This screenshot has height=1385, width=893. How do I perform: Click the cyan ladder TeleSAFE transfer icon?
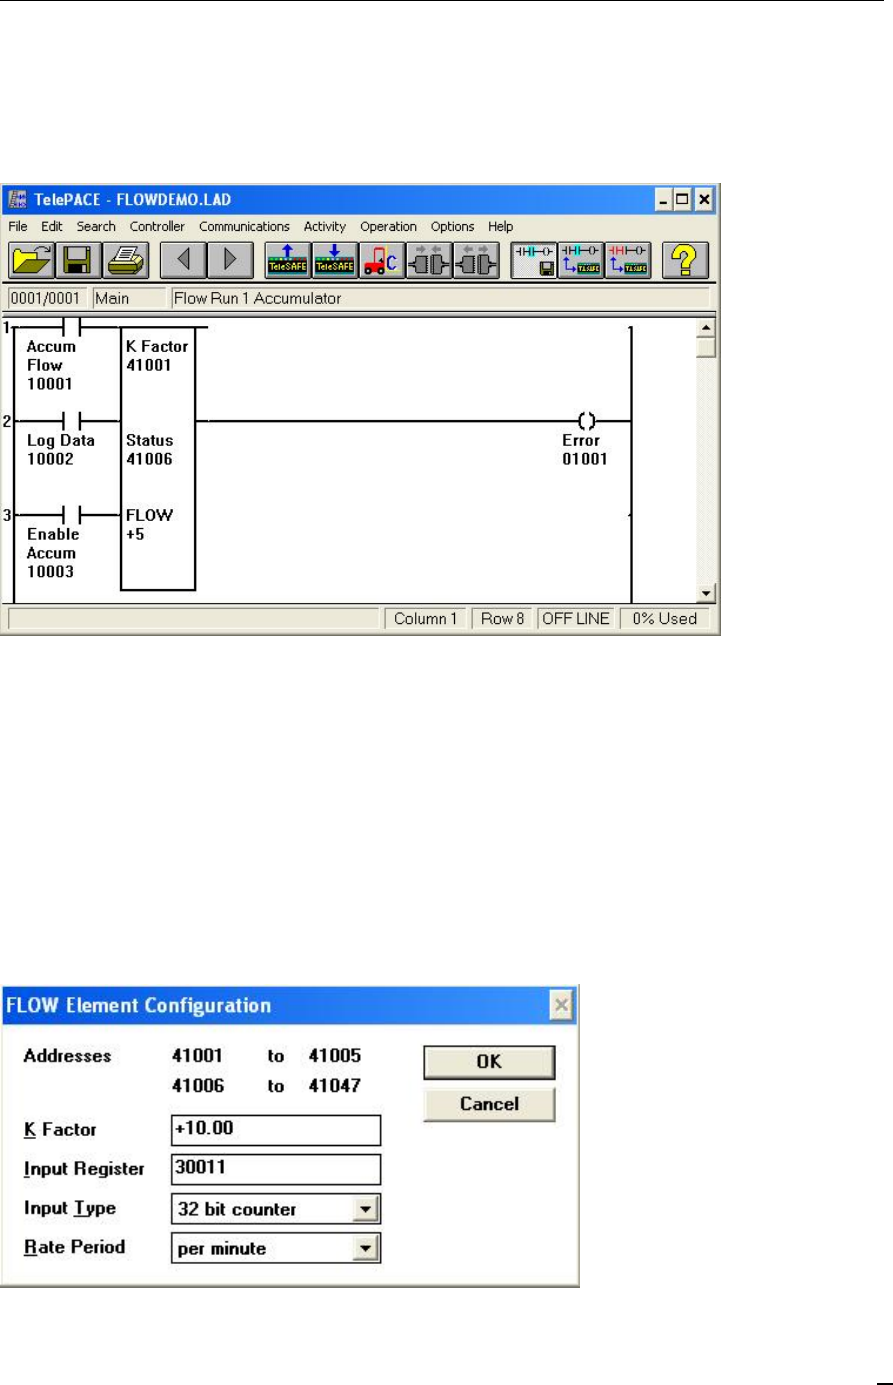point(580,261)
